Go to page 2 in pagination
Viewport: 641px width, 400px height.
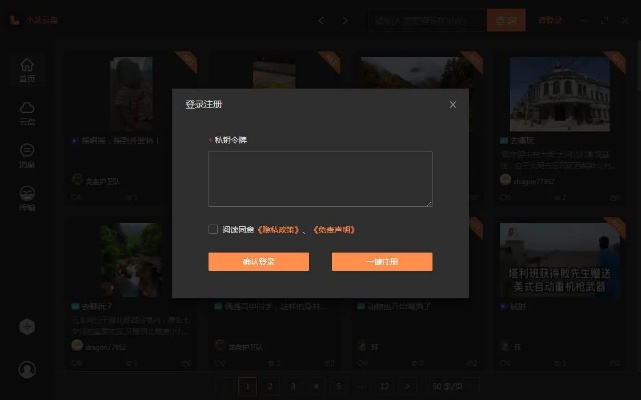click(270, 386)
